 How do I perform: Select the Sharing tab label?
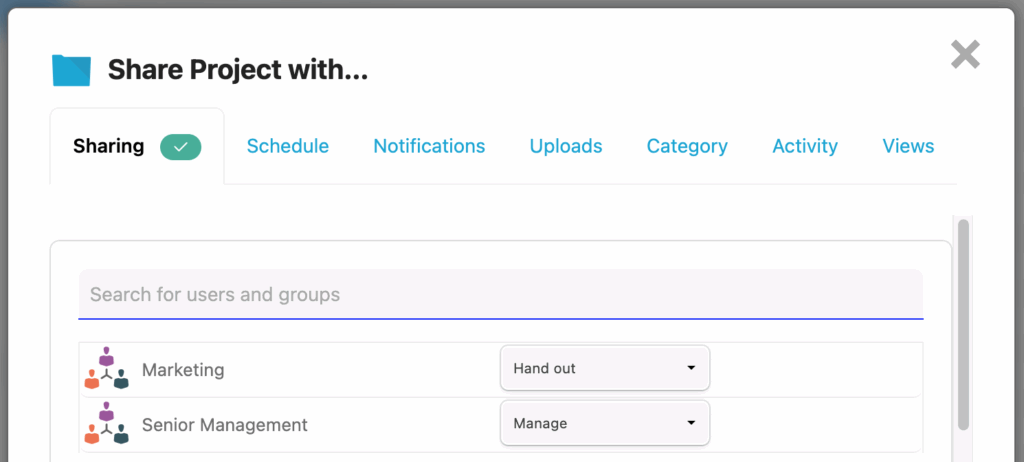109,146
